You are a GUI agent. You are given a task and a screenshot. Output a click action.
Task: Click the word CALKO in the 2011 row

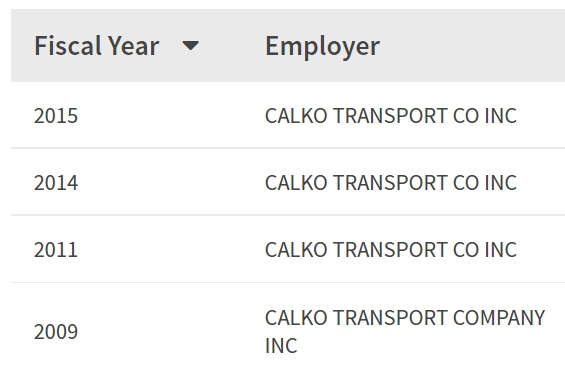(296, 250)
